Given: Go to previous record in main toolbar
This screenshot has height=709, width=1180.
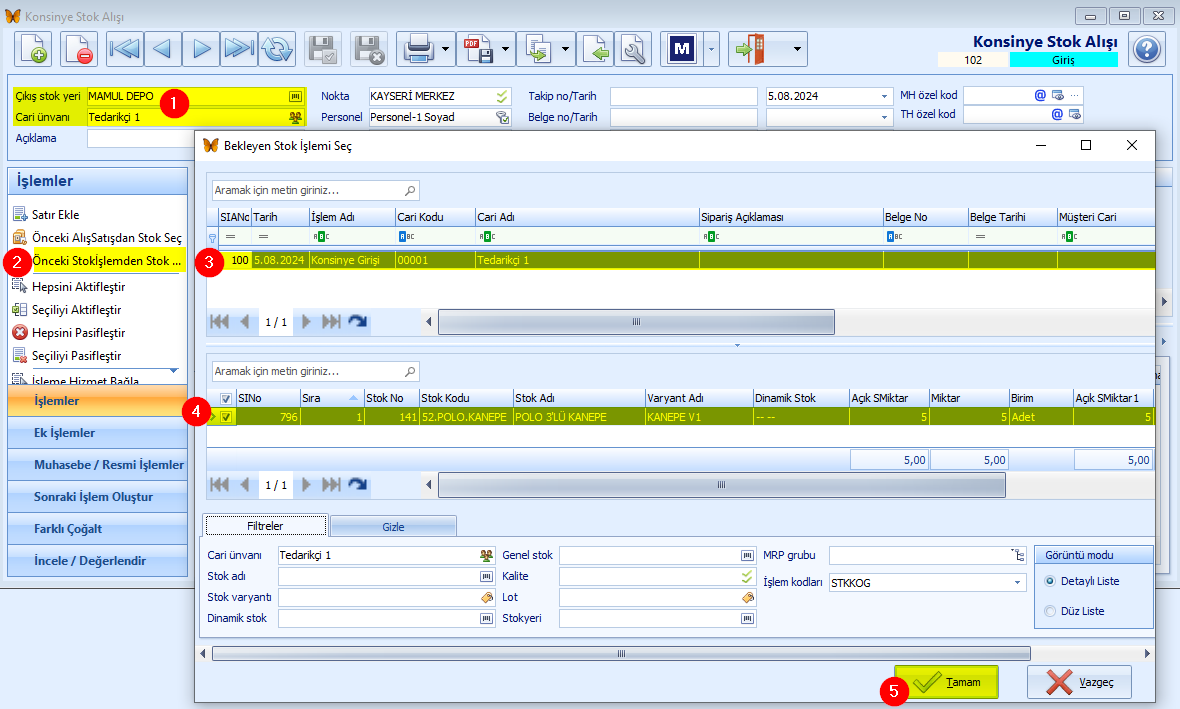Looking at the screenshot, I should [163, 50].
